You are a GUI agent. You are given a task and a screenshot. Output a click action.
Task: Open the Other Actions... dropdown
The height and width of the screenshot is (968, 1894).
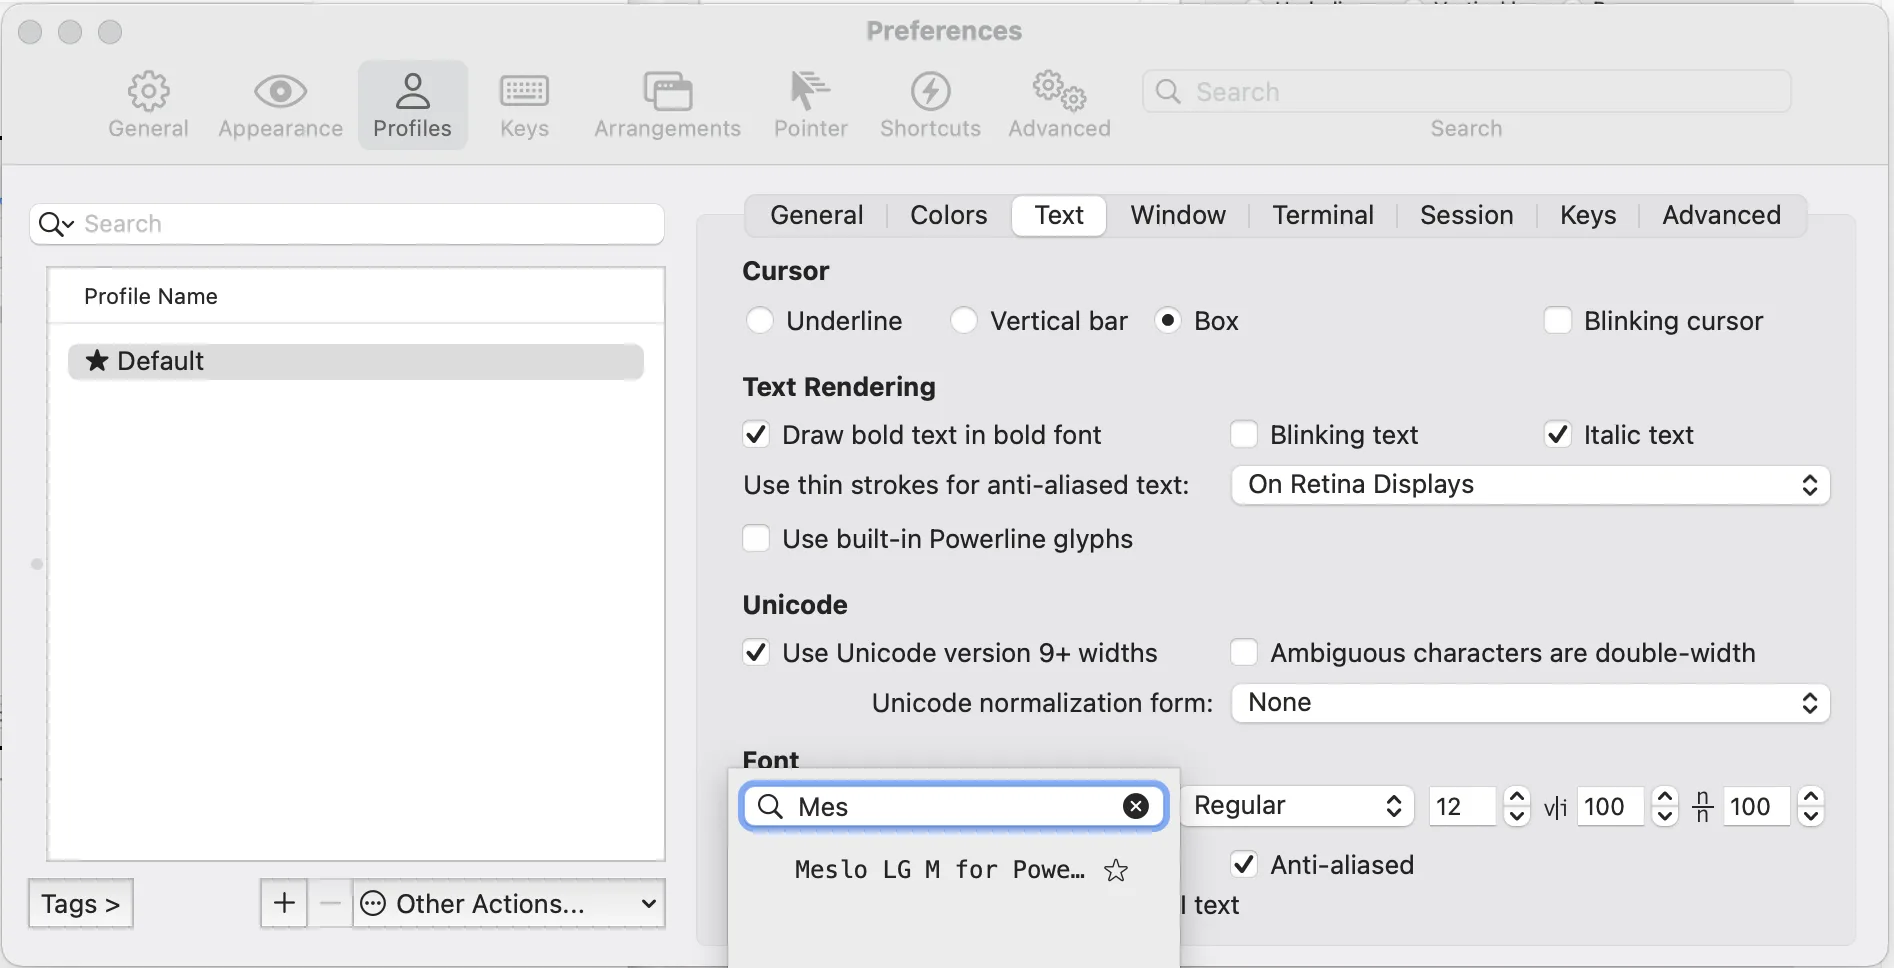click(509, 904)
